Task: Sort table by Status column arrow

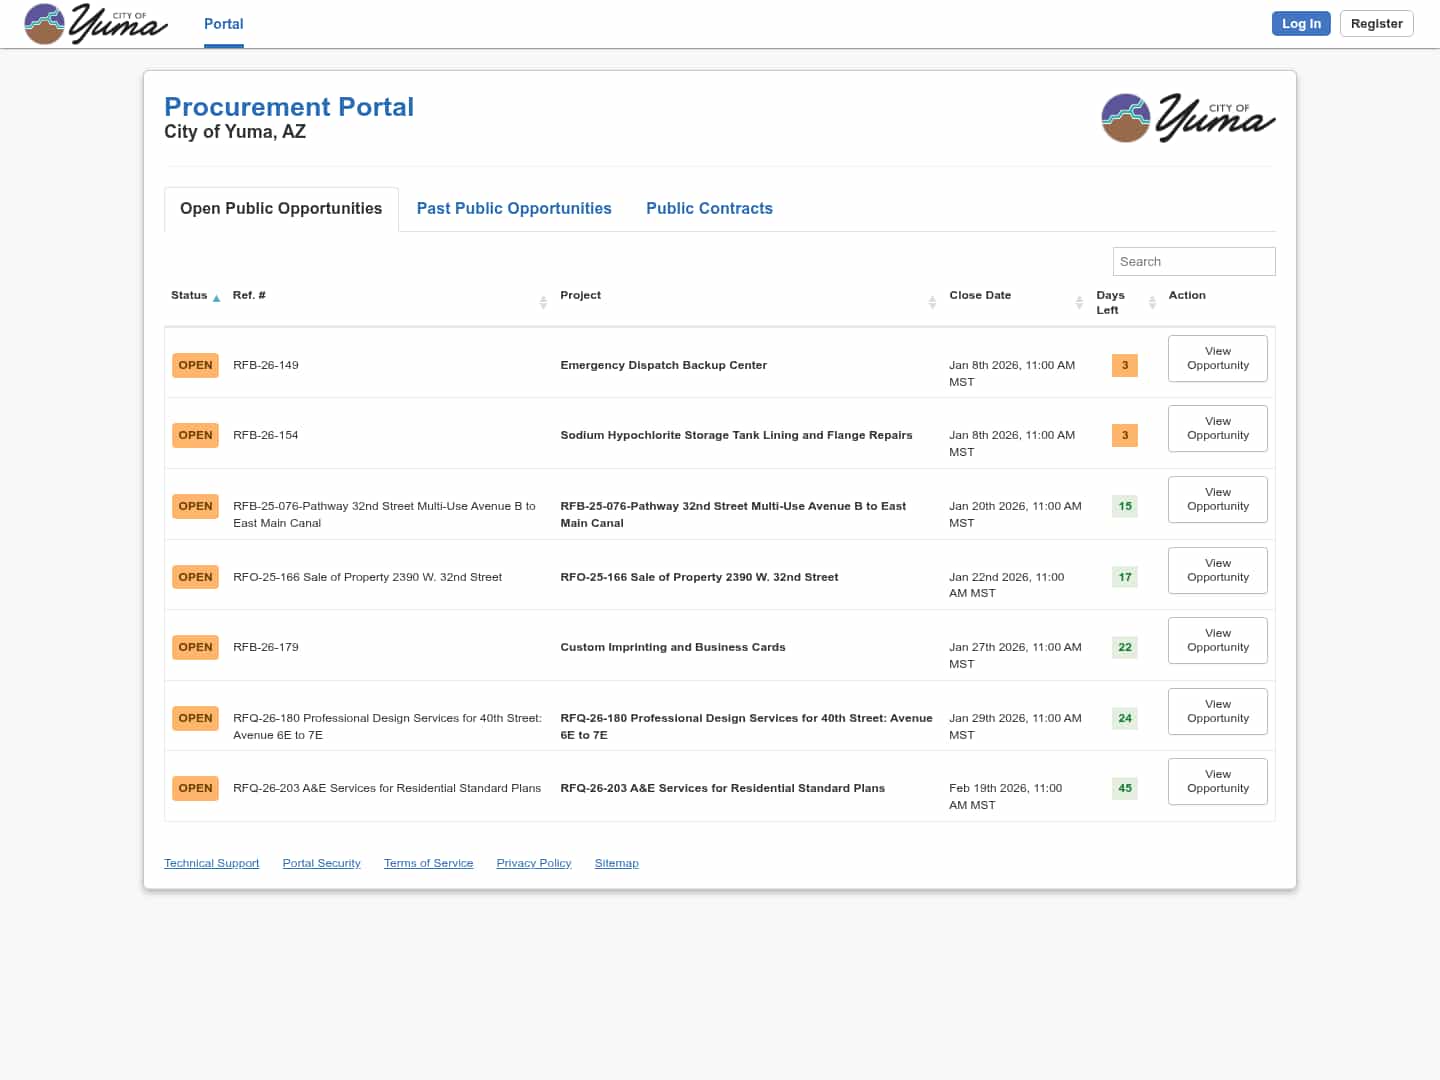Action: coord(216,298)
